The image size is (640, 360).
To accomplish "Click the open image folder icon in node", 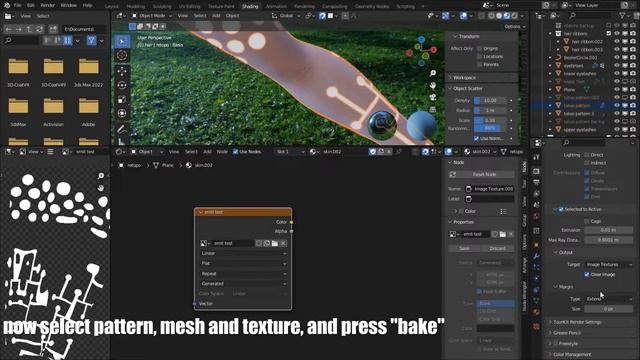I will click(x=275, y=243).
